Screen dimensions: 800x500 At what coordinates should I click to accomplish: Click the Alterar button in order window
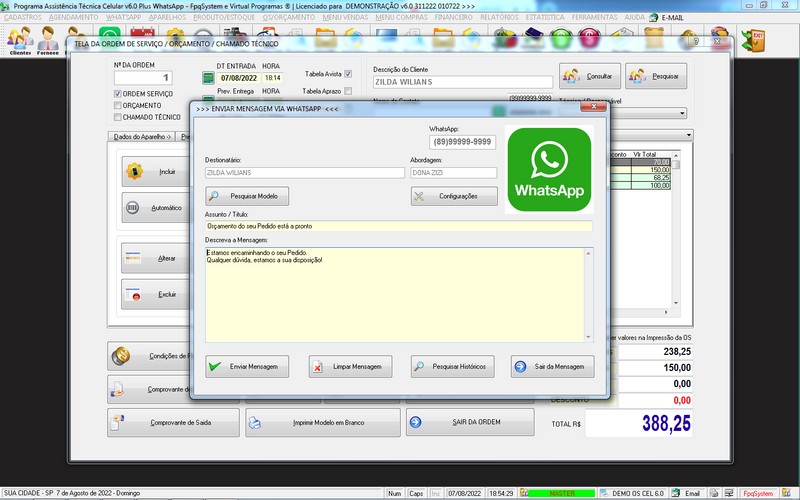pos(156,258)
